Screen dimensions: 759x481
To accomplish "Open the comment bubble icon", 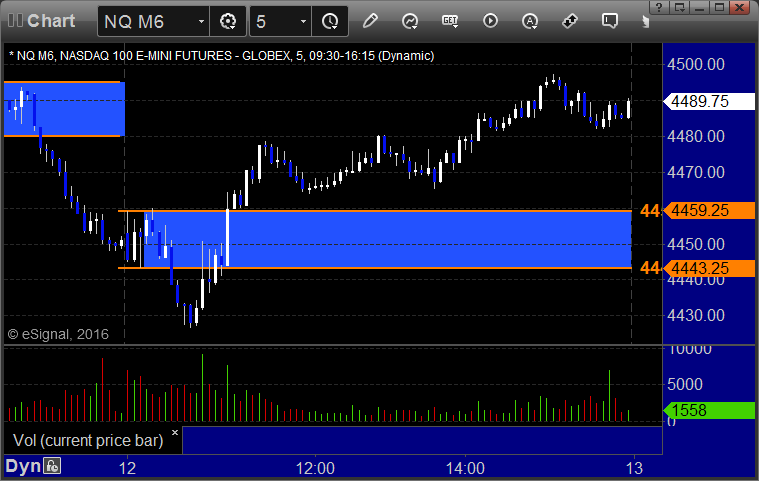I will 609,21.
